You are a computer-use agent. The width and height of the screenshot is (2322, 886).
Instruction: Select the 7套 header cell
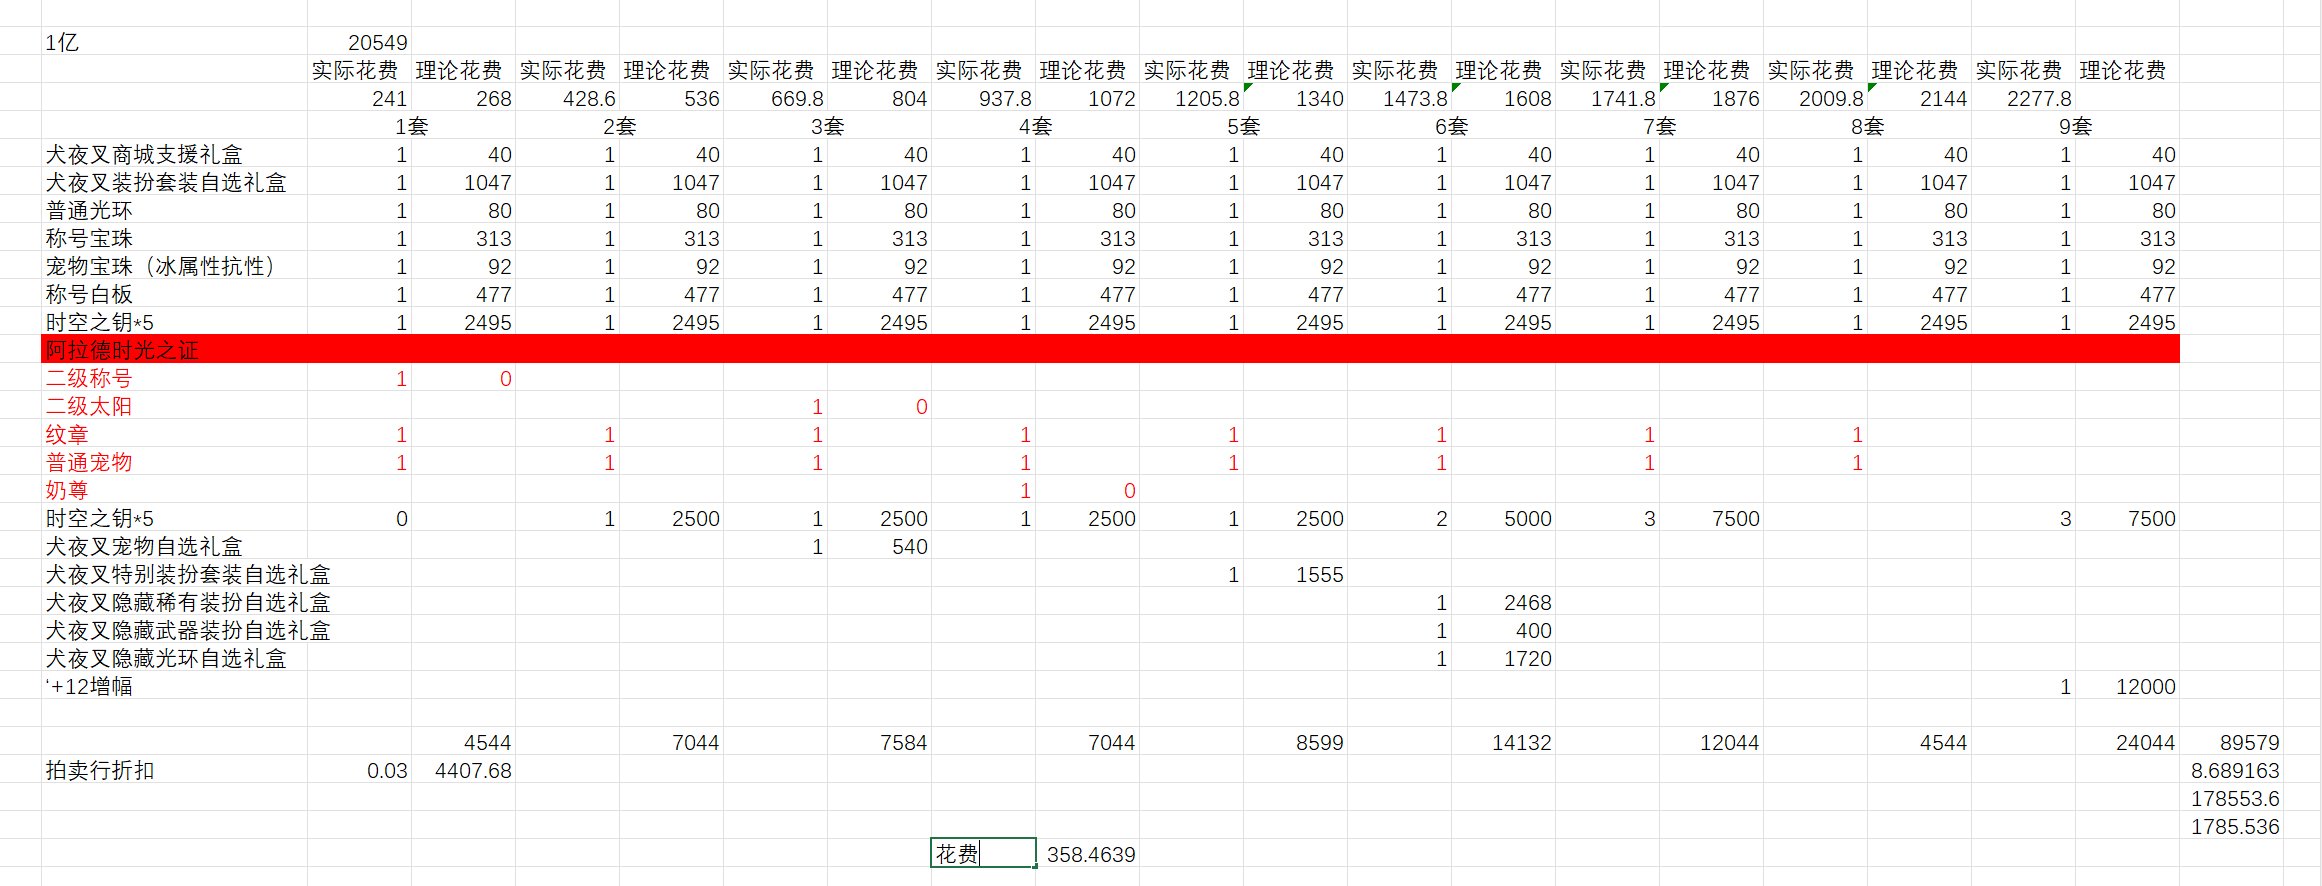coord(1660,127)
